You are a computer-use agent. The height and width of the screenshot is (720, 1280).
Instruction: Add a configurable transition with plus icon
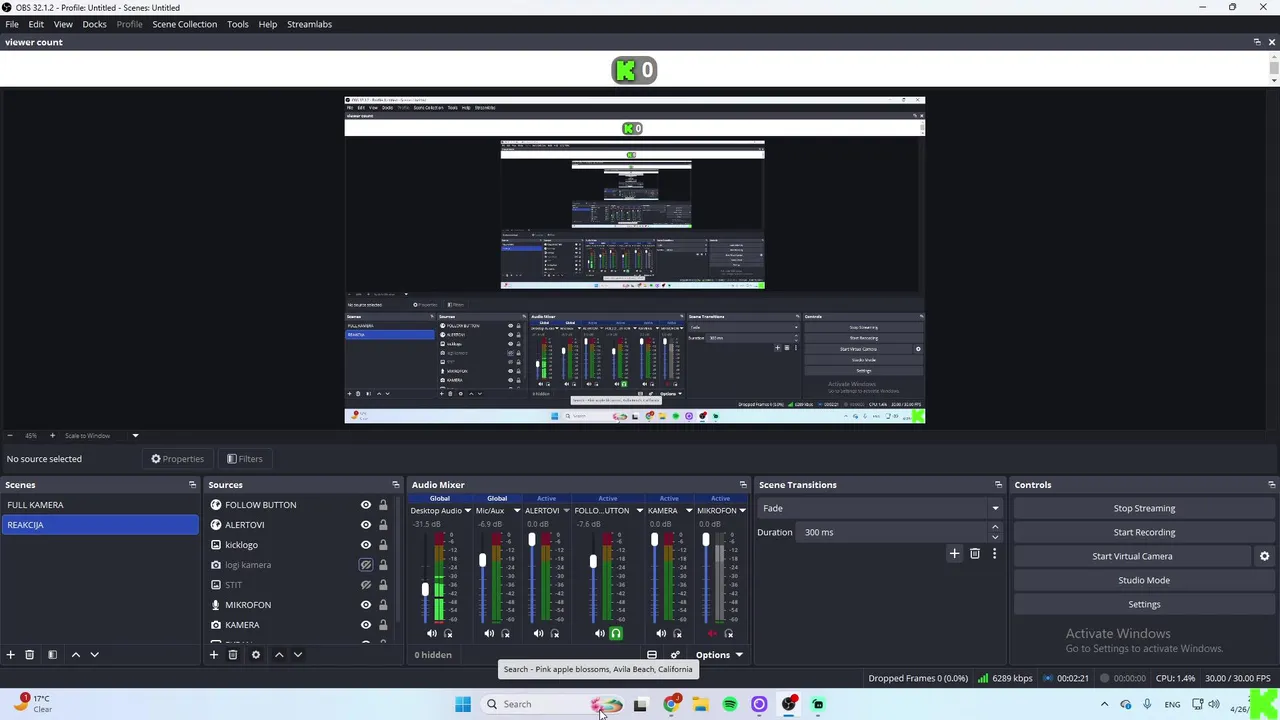954,553
